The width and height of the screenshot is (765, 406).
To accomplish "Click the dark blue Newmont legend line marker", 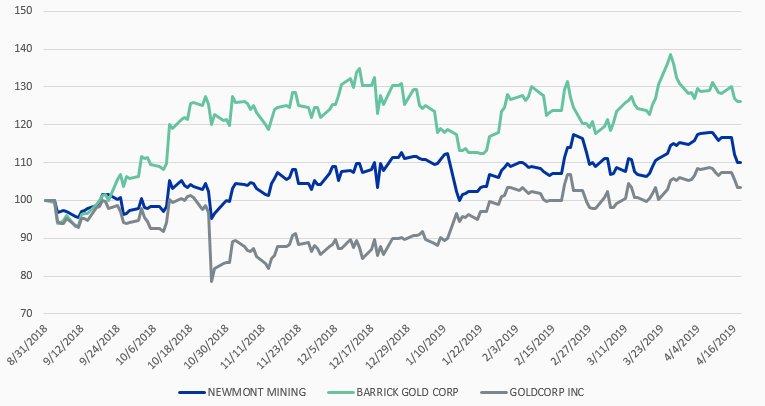I will tap(195, 392).
